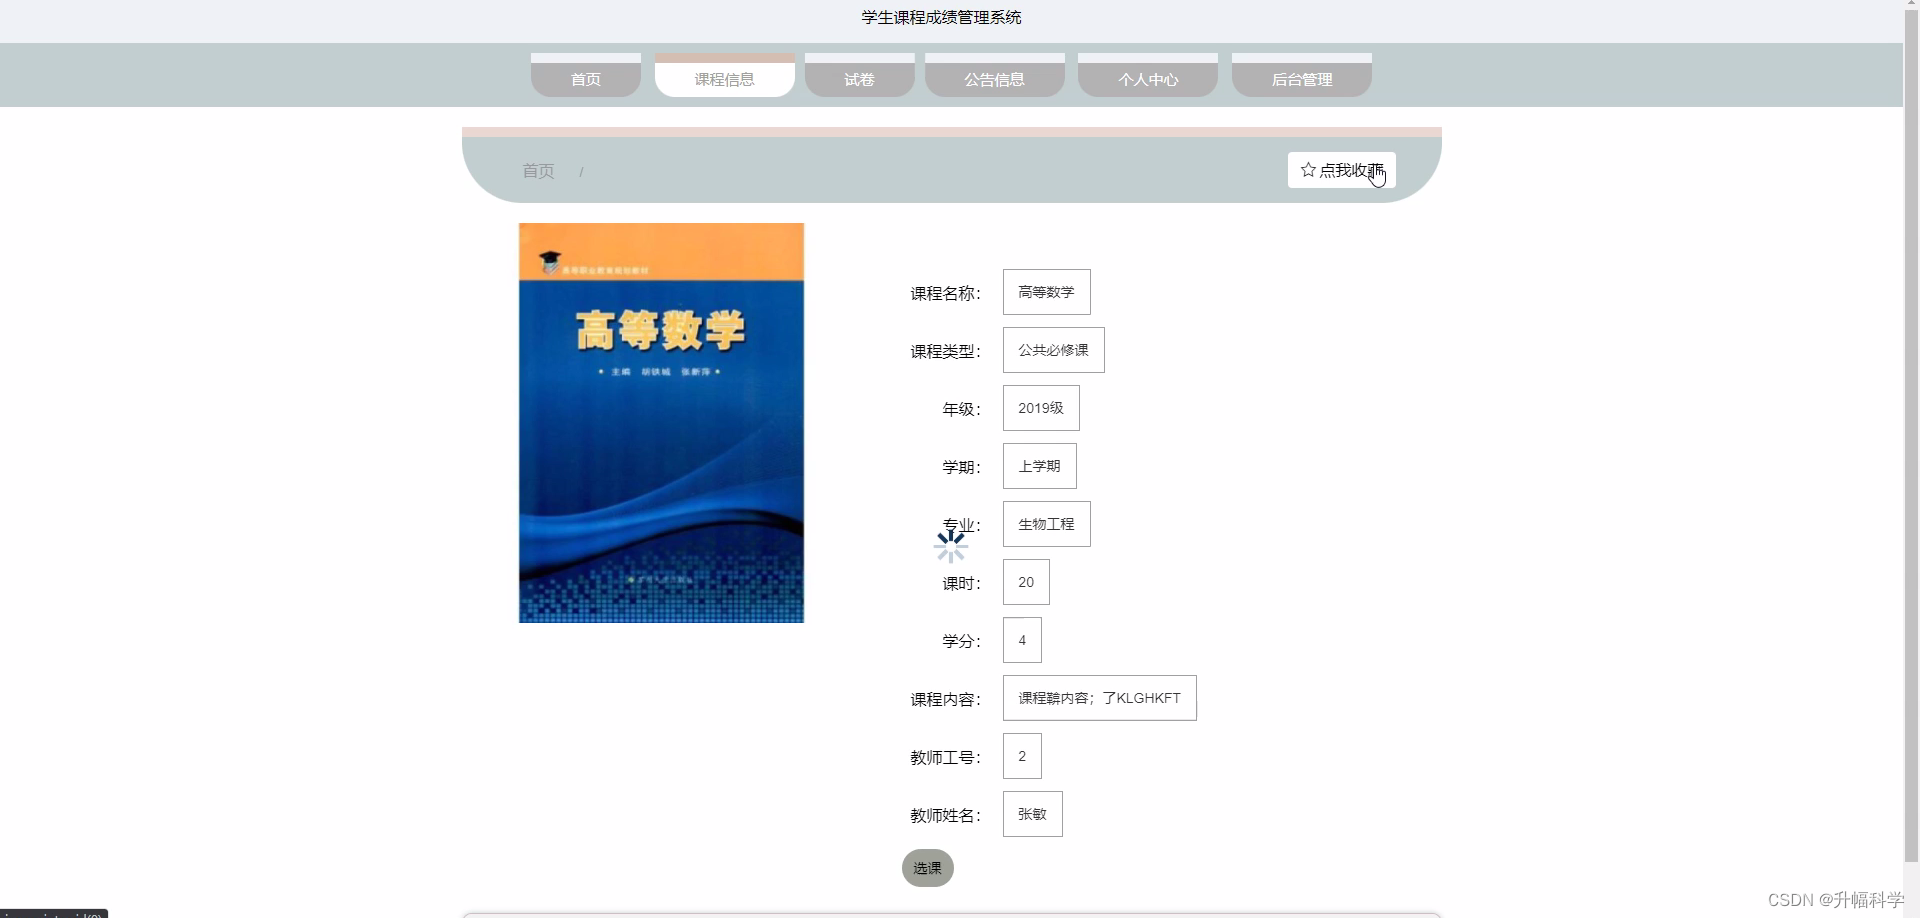Open the 公告信息 section

(994, 79)
